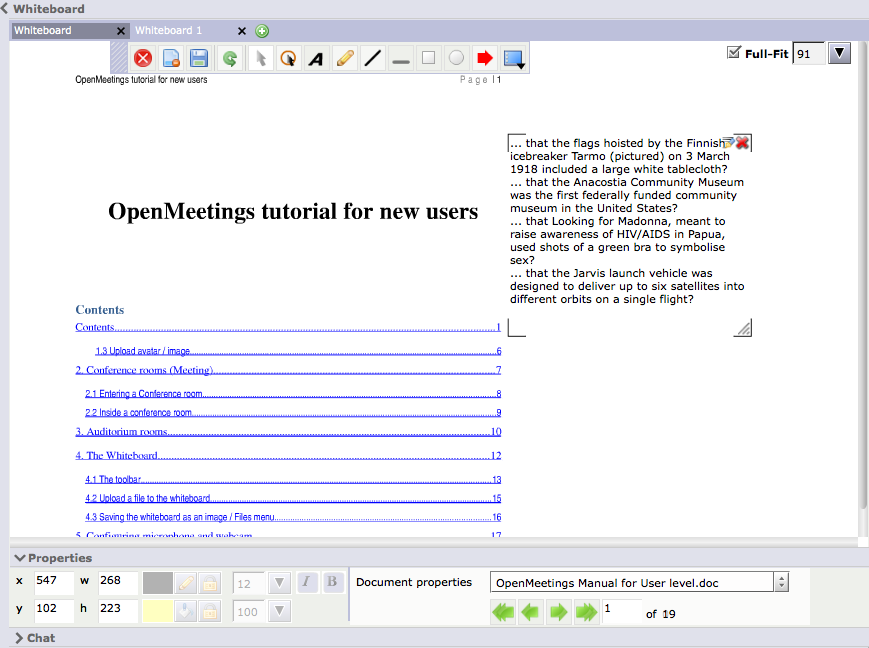Open Conference rooms (Meeting) contents link
Screen dimensions: 869x648
coord(145,370)
